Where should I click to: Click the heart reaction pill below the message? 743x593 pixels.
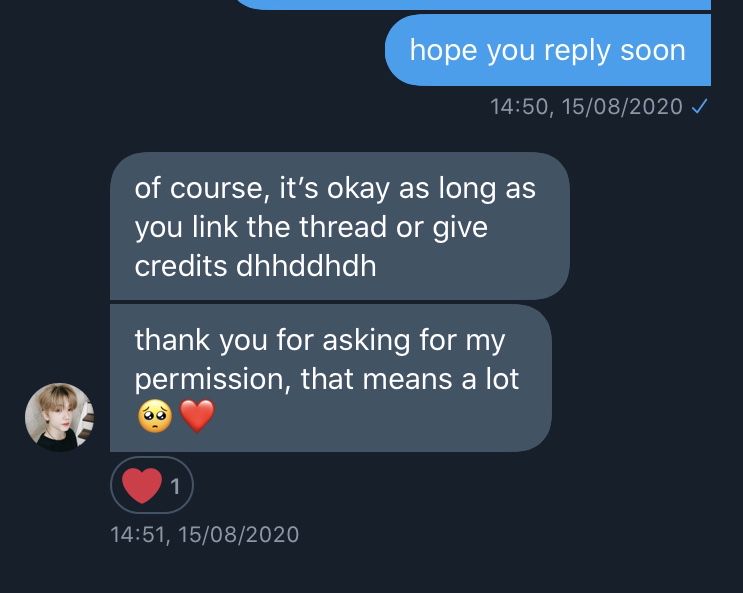tap(152, 485)
